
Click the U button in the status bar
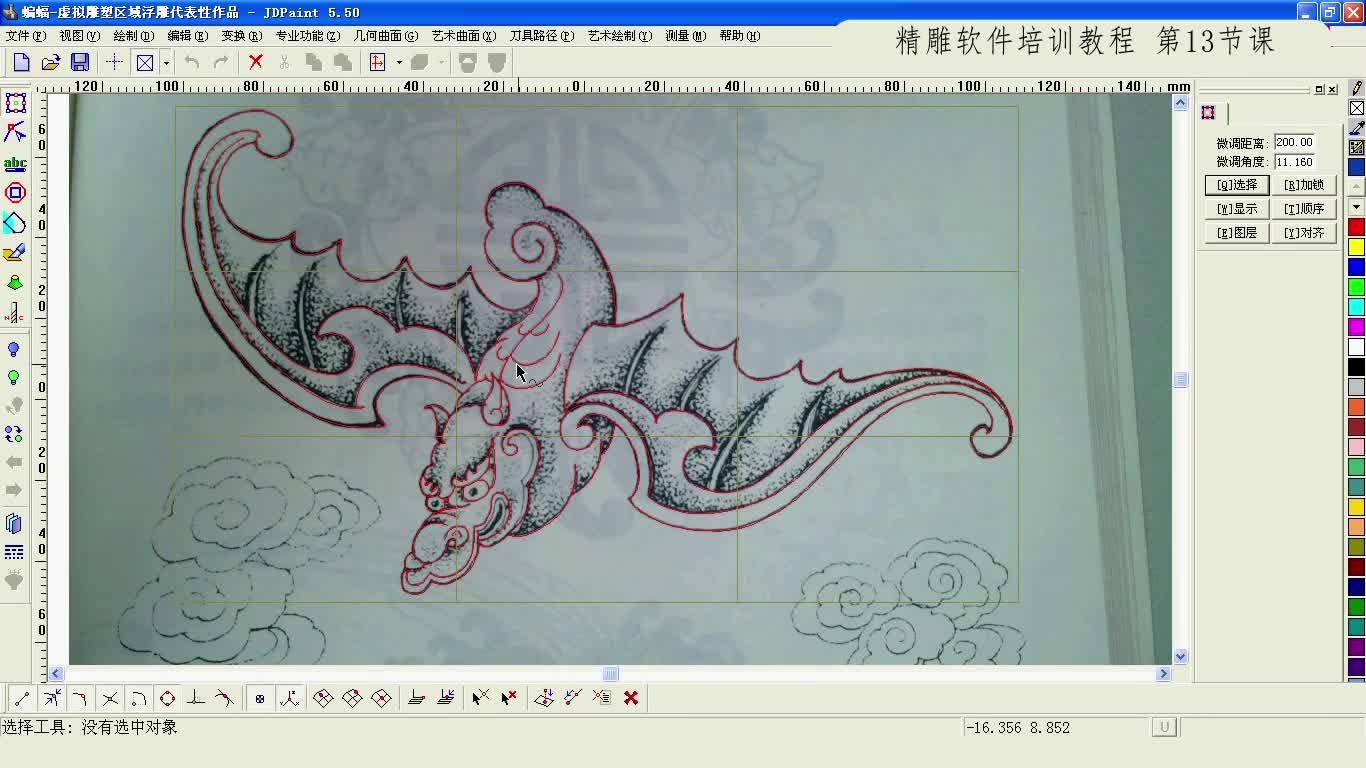[1164, 727]
